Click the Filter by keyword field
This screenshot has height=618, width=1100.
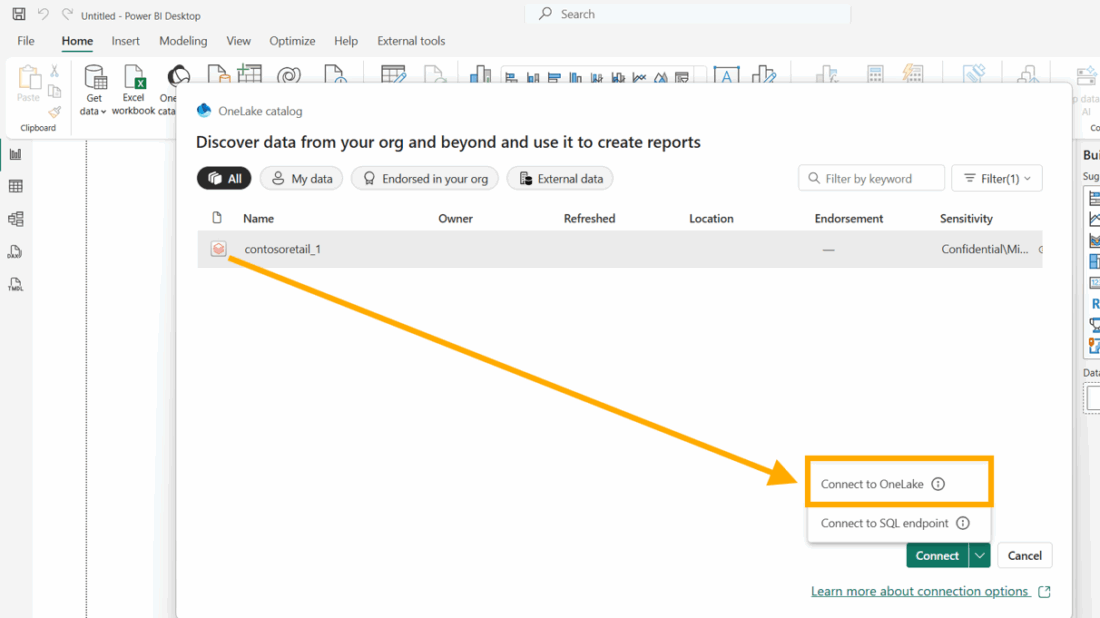click(x=871, y=179)
